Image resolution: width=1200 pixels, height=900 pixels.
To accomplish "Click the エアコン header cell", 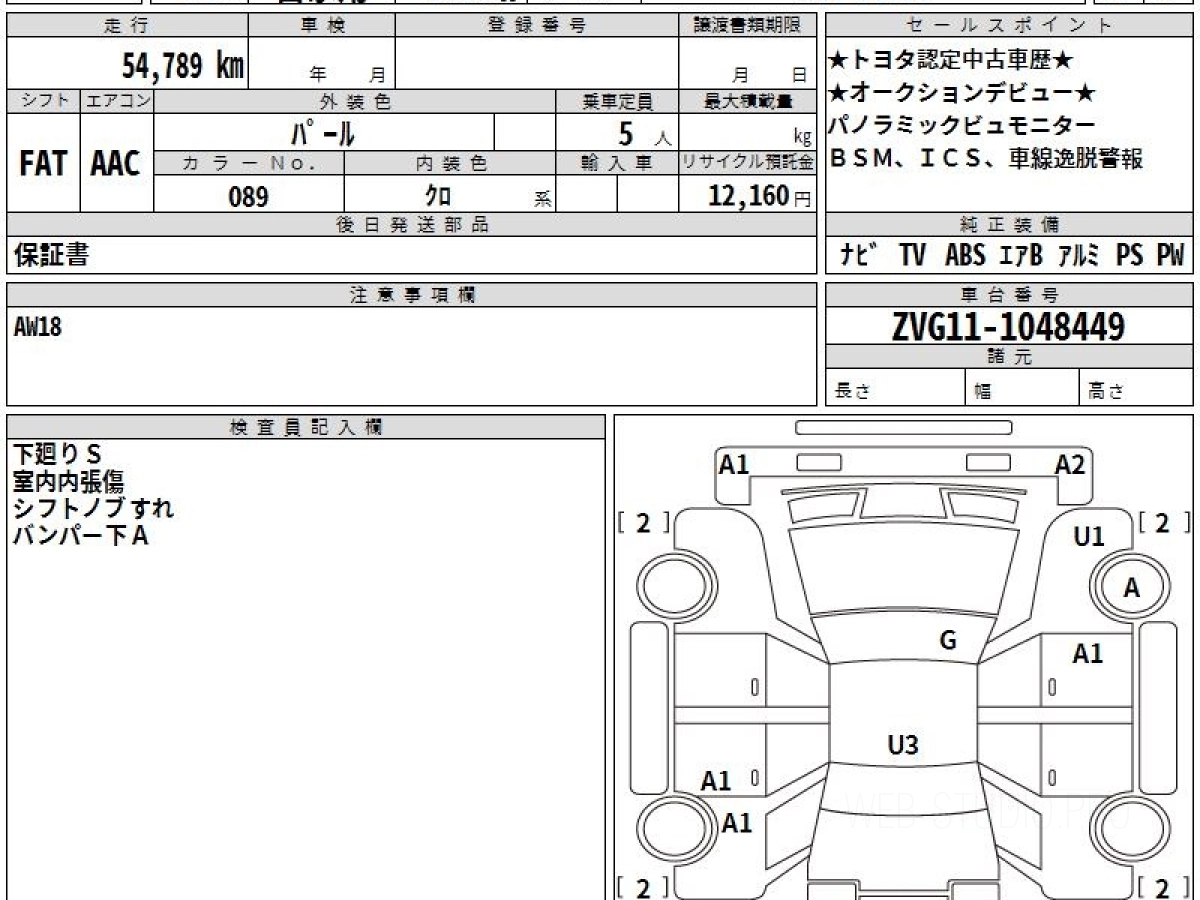I will 117,101.
